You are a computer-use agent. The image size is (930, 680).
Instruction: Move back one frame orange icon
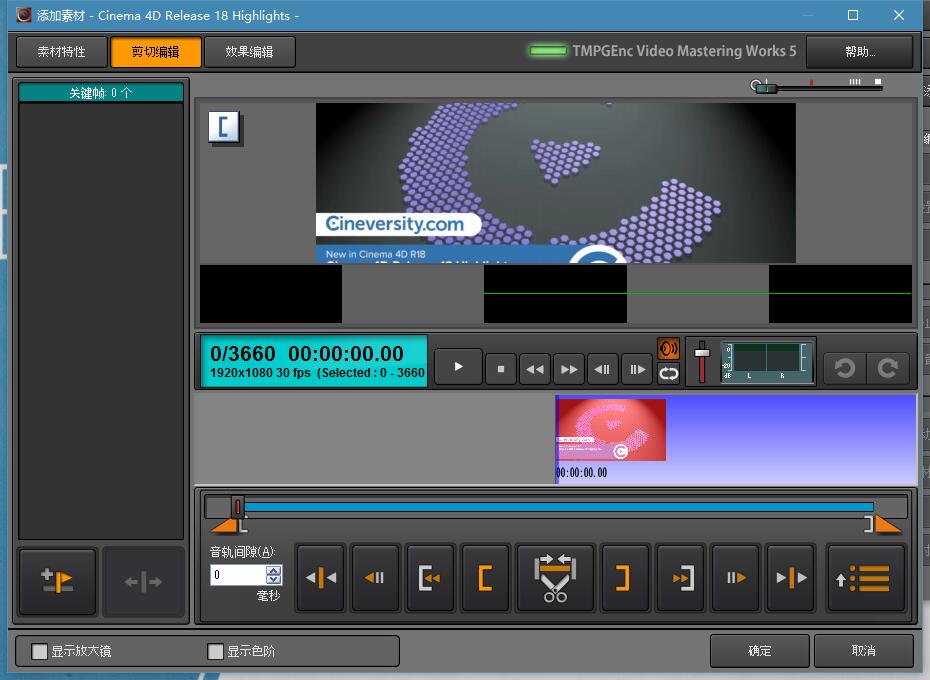tap(375, 577)
